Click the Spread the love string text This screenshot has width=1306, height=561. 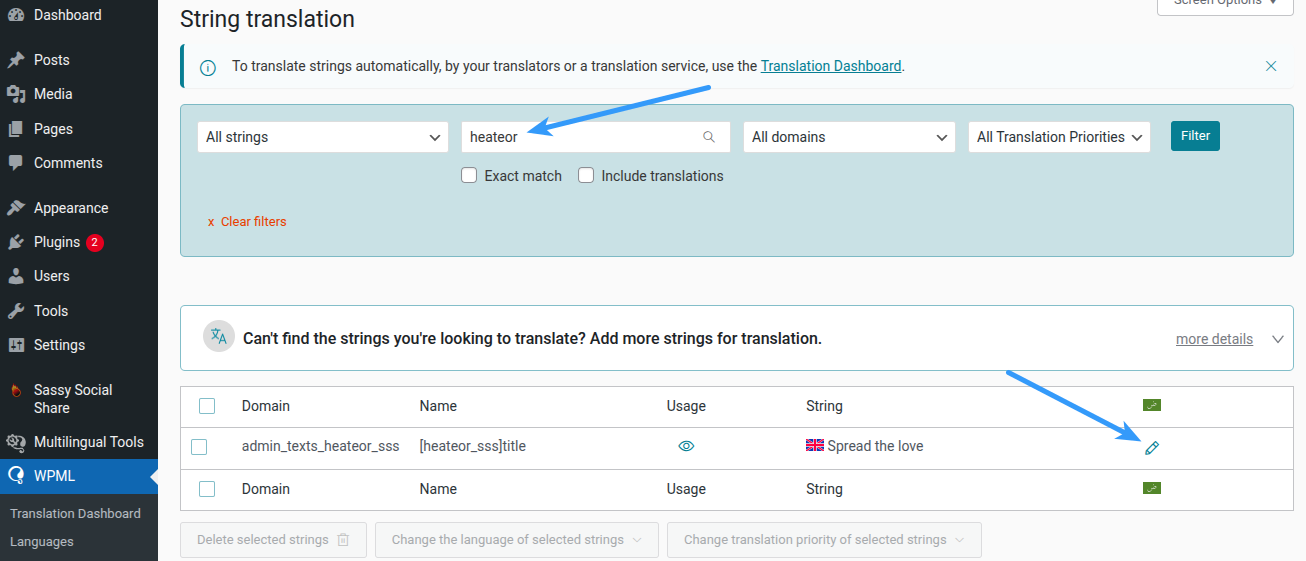[x=875, y=446]
